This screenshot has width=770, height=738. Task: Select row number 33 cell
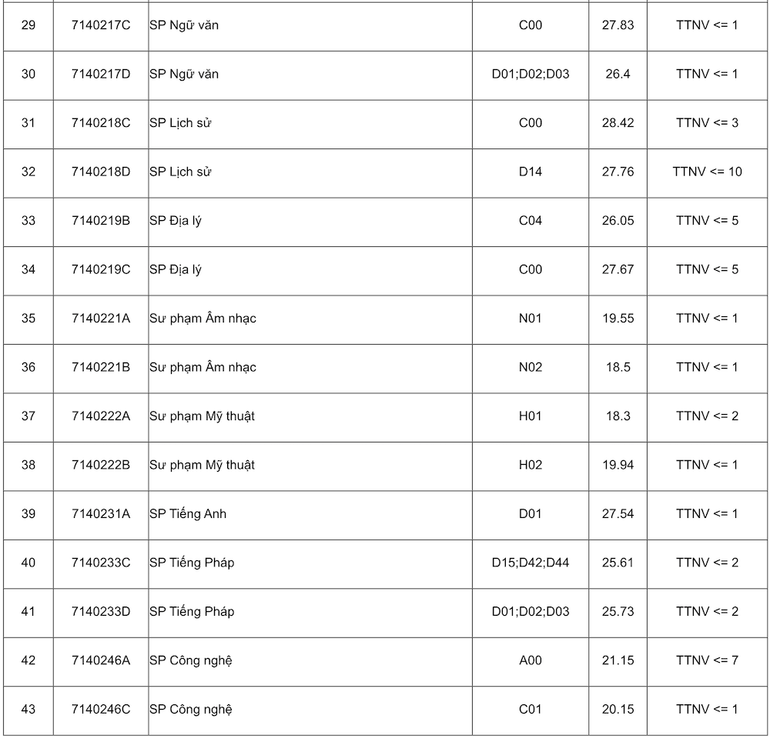click(x=28, y=221)
